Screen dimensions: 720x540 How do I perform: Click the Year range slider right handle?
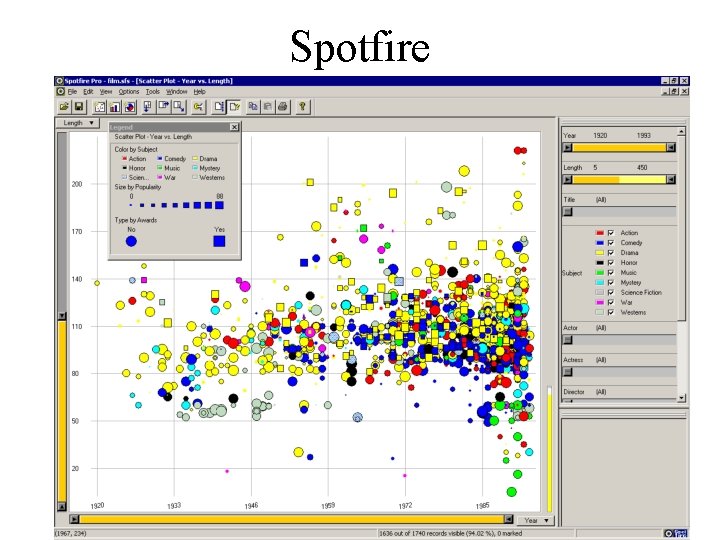click(671, 147)
